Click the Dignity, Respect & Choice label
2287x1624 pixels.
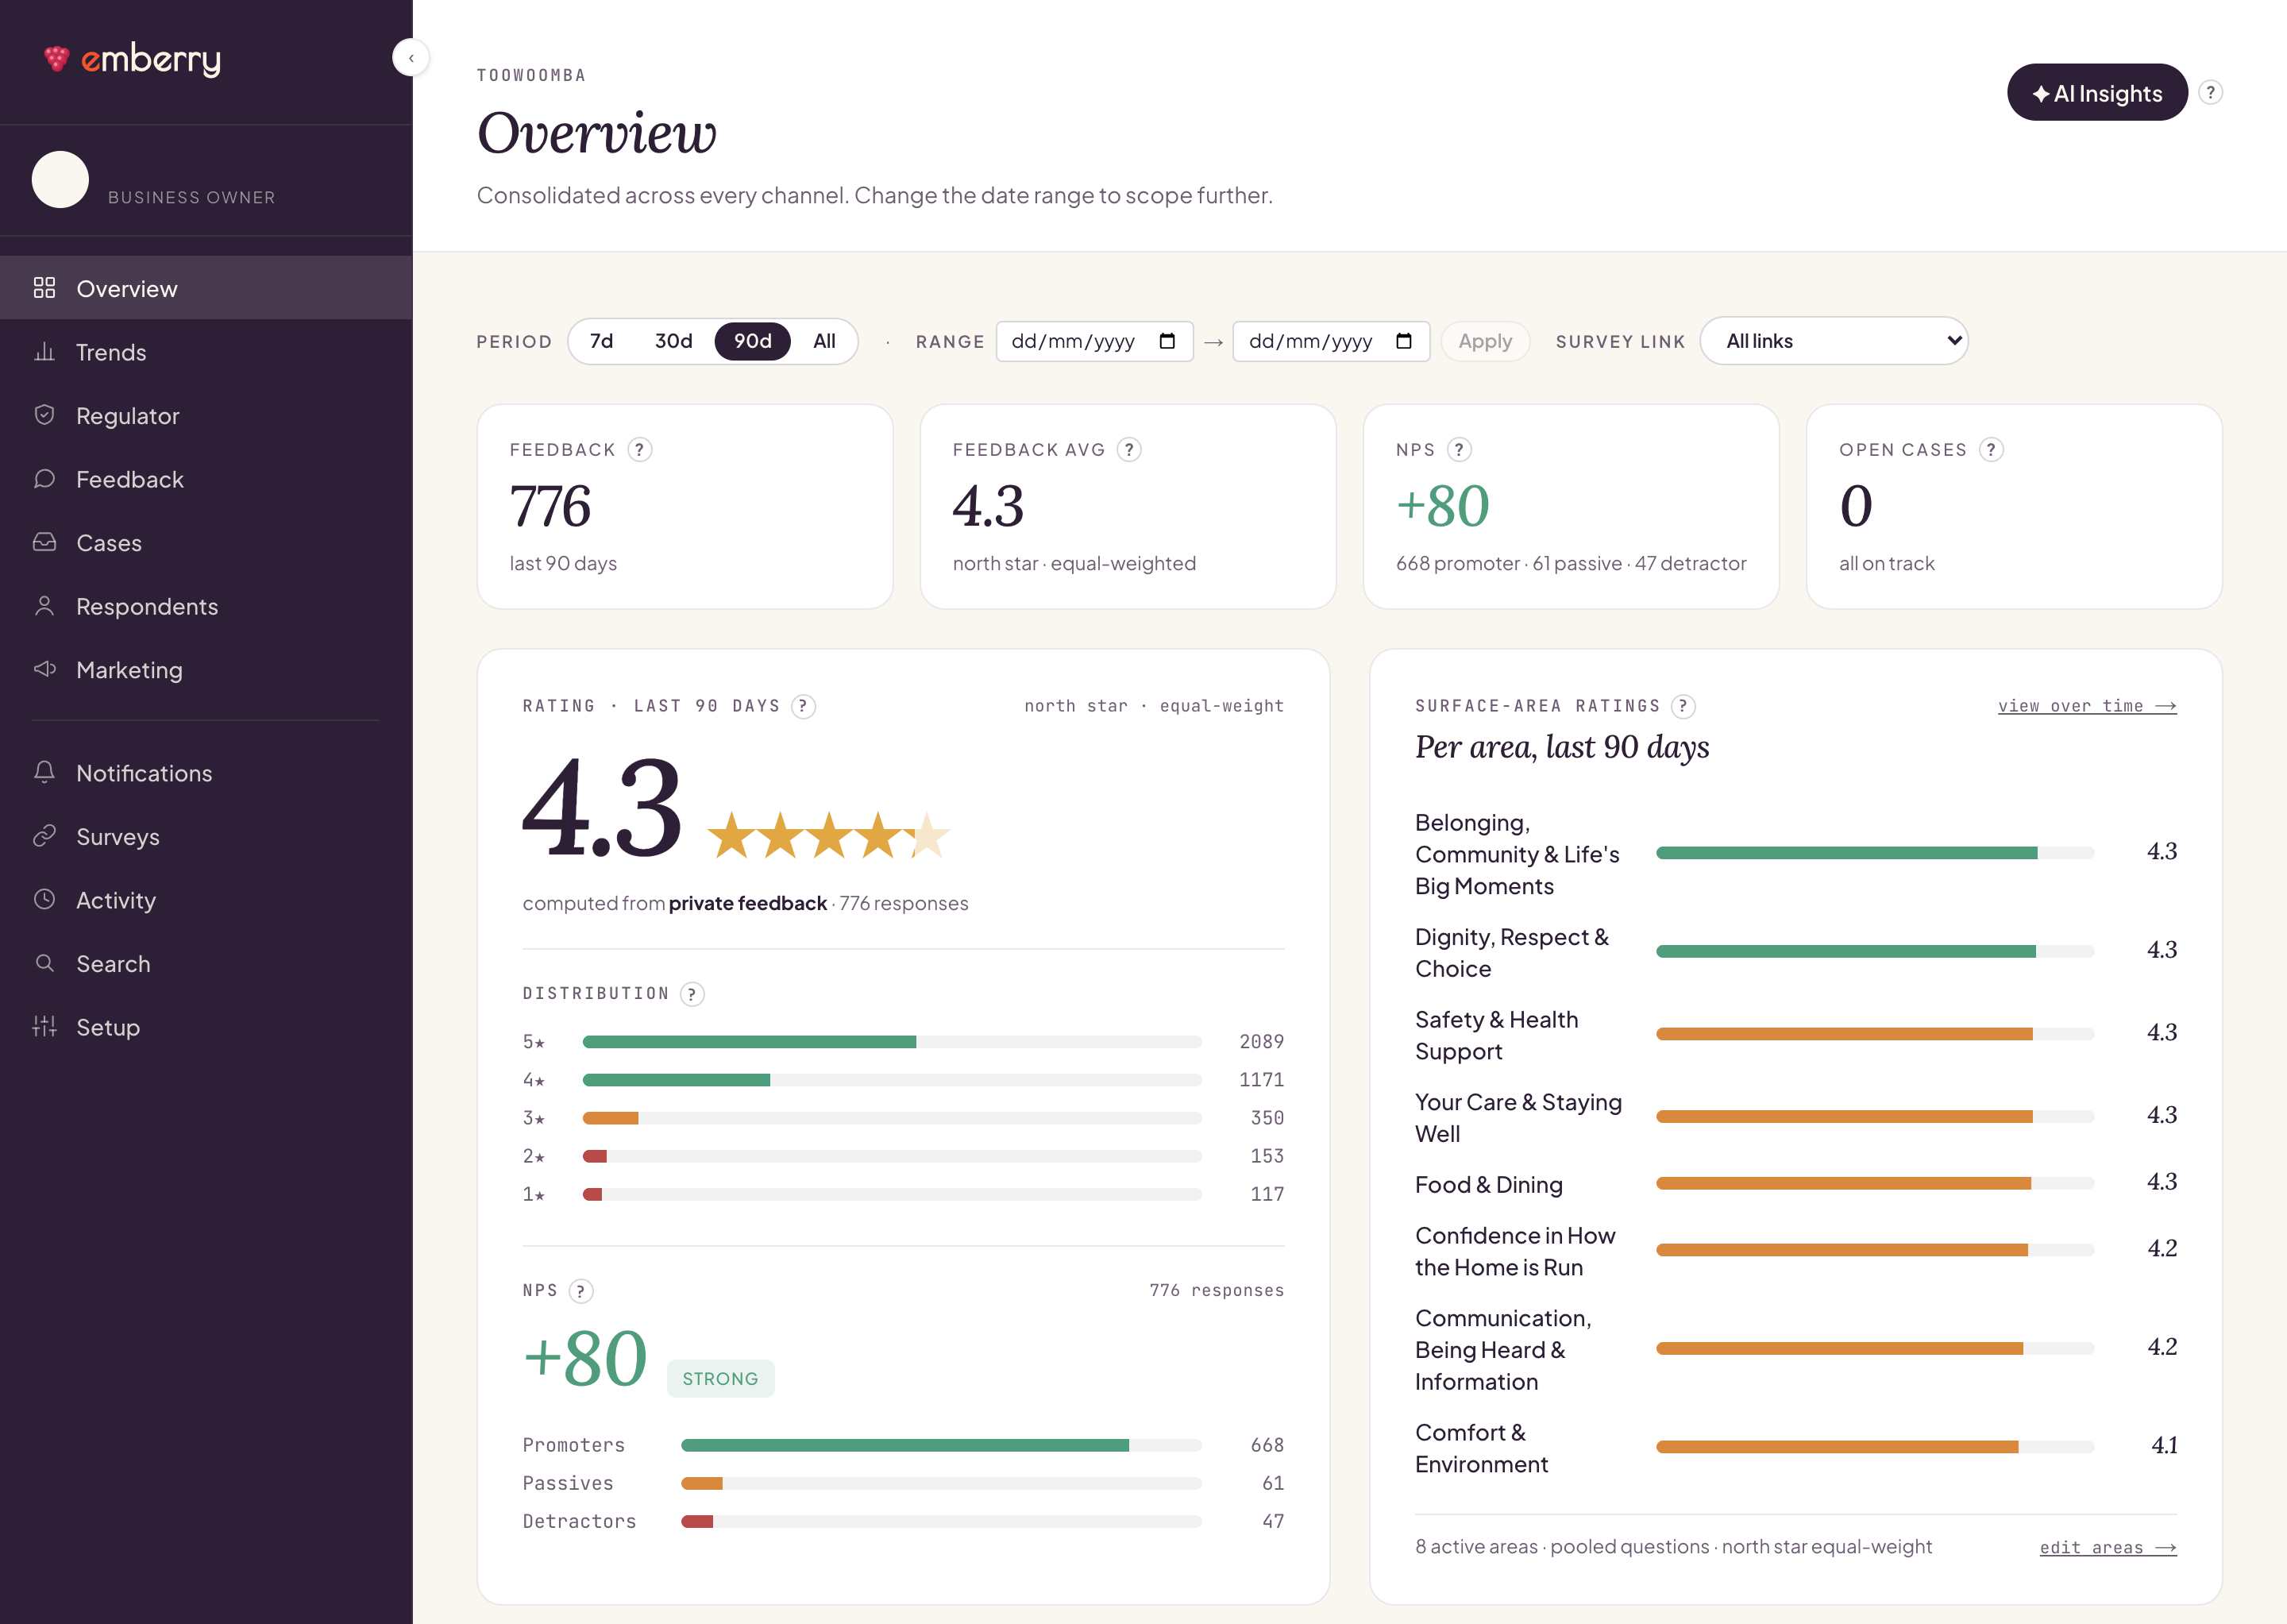[x=1511, y=952]
